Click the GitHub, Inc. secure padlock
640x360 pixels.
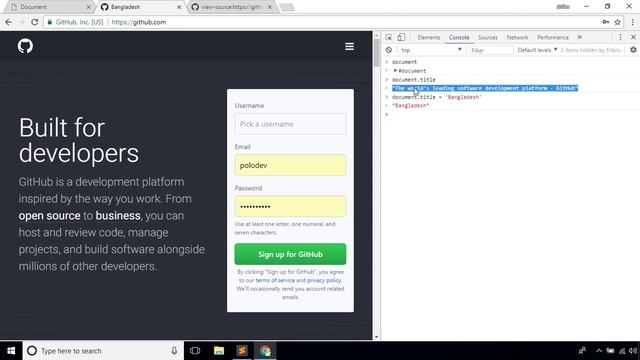click(50, 22)
